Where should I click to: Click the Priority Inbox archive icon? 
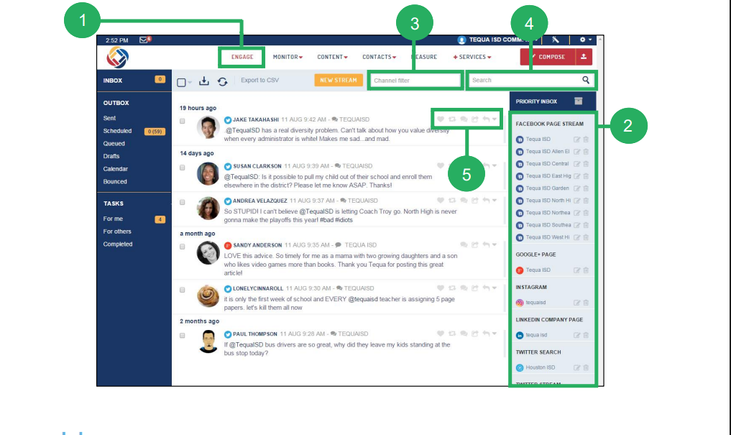click(x=578, y=101)
